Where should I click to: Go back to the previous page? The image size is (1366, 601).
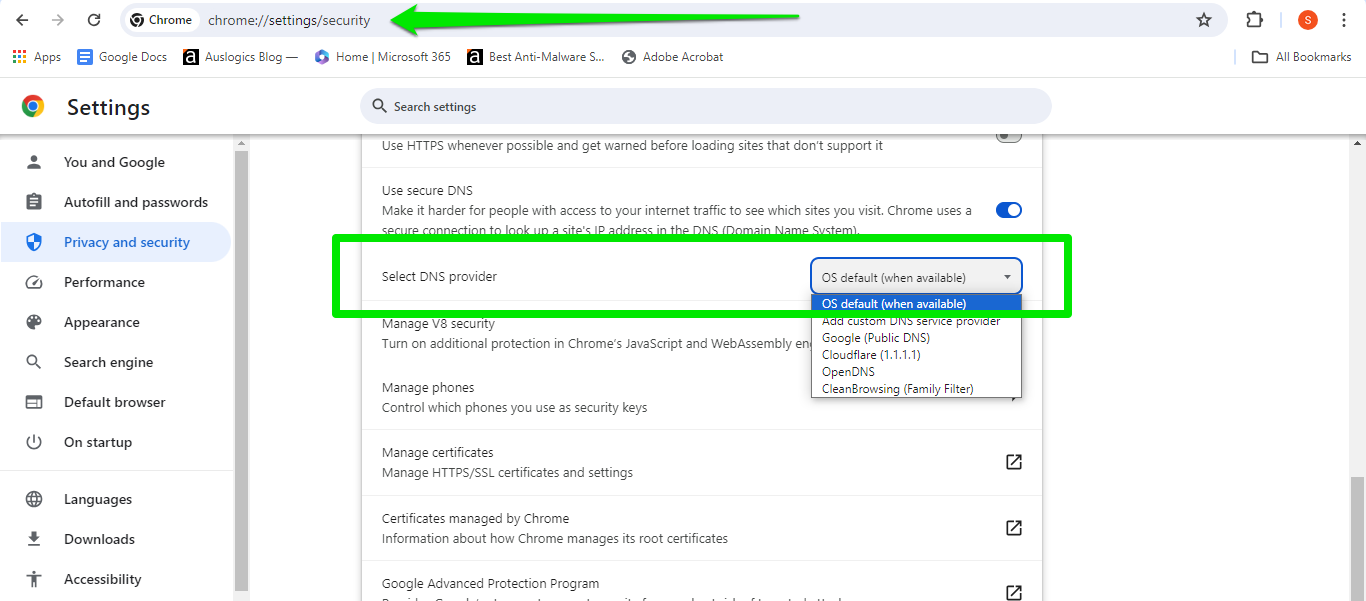[x=22, y=20]
